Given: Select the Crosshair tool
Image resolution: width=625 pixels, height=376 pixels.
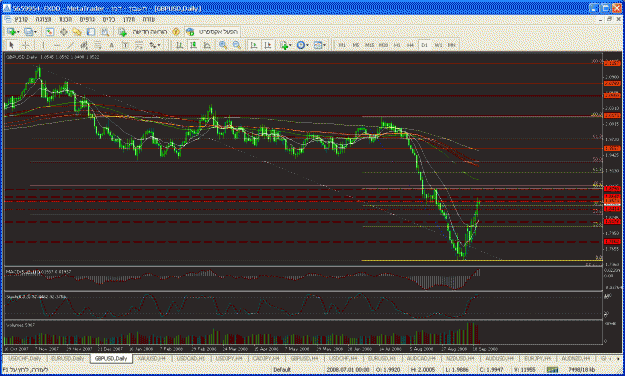Looking at the screenshot, I should tap(26, 45).
